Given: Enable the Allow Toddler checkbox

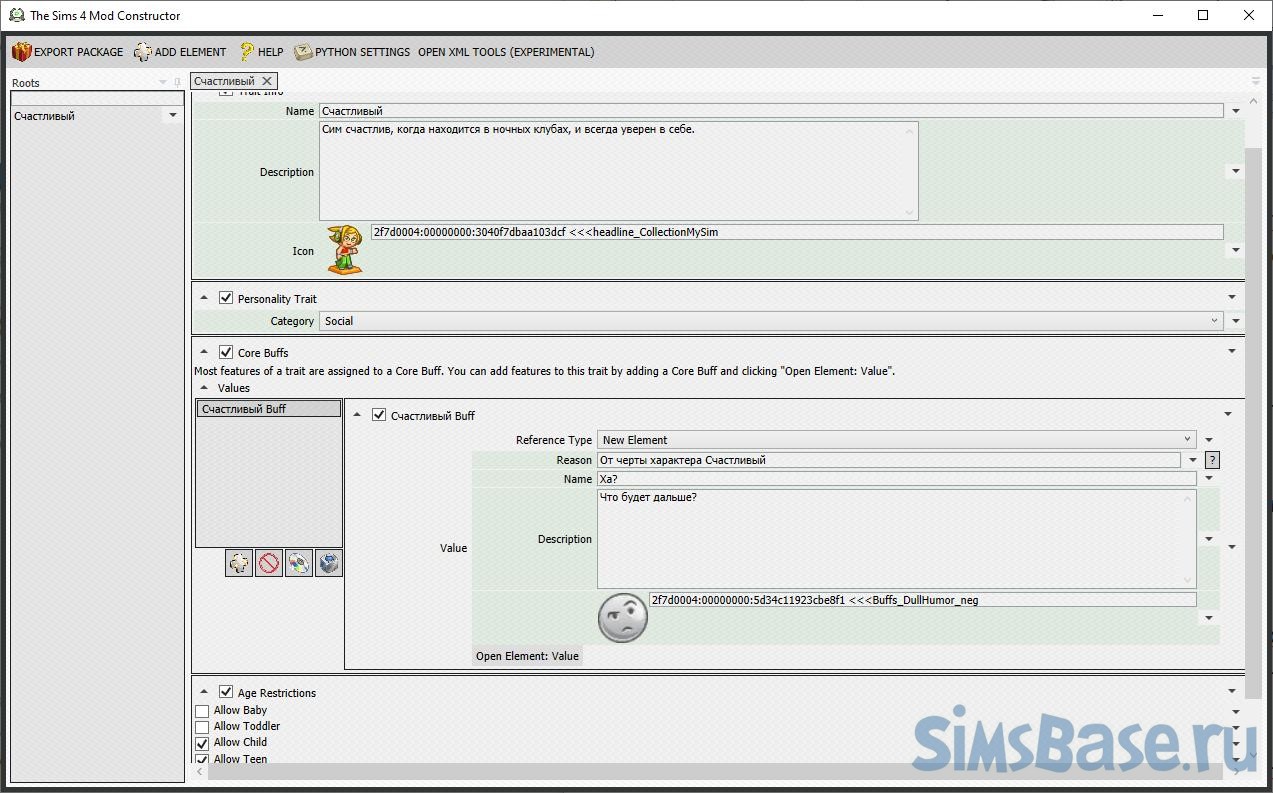Looking at the screenshot, I should (202, 727).
